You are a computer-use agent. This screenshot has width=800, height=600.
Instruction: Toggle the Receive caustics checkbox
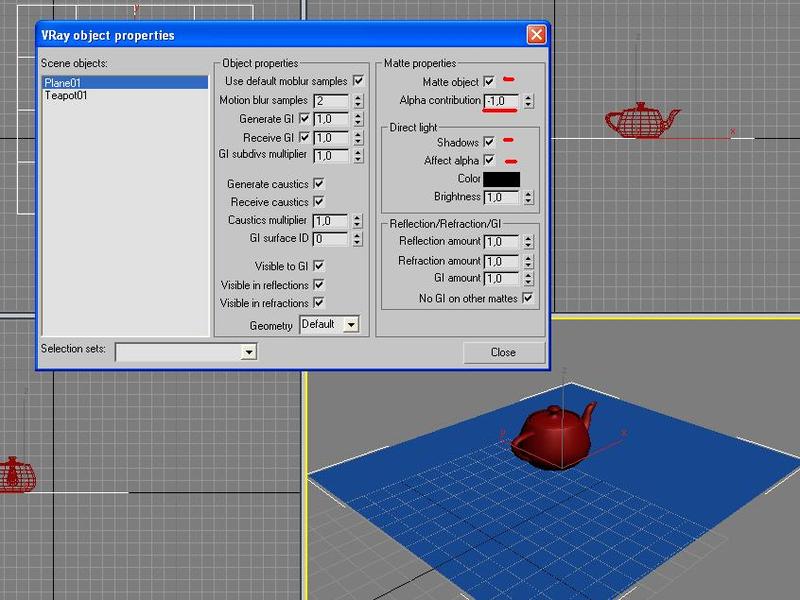point(319,202)
